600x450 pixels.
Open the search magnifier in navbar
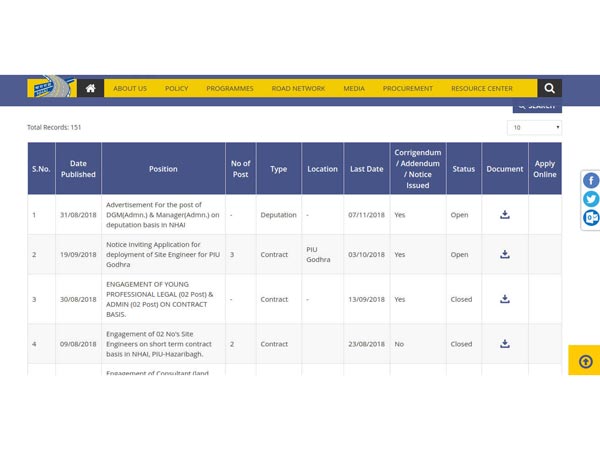click(549, 88)
